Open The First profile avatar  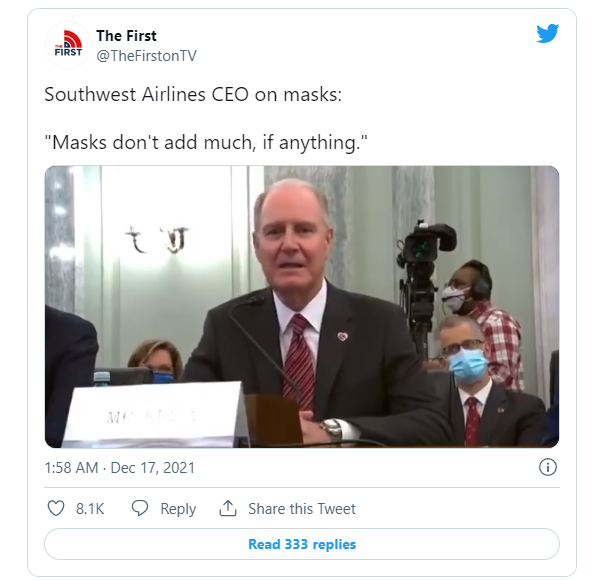pyautogui.click(x=67, y=45)
